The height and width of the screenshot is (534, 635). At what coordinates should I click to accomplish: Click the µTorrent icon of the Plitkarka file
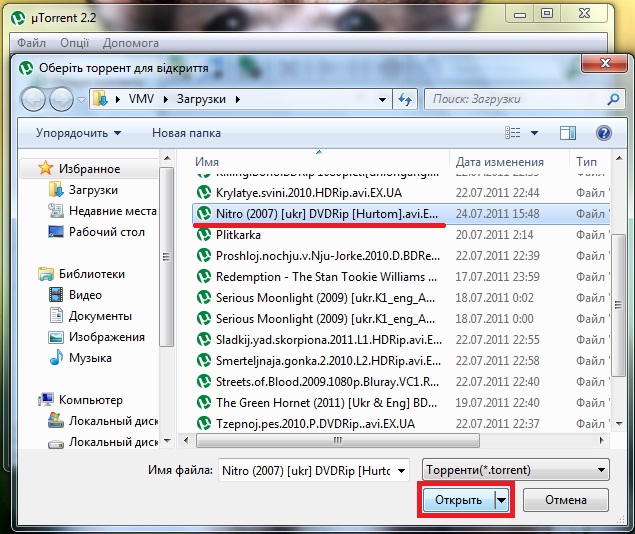tap(204, 234)
